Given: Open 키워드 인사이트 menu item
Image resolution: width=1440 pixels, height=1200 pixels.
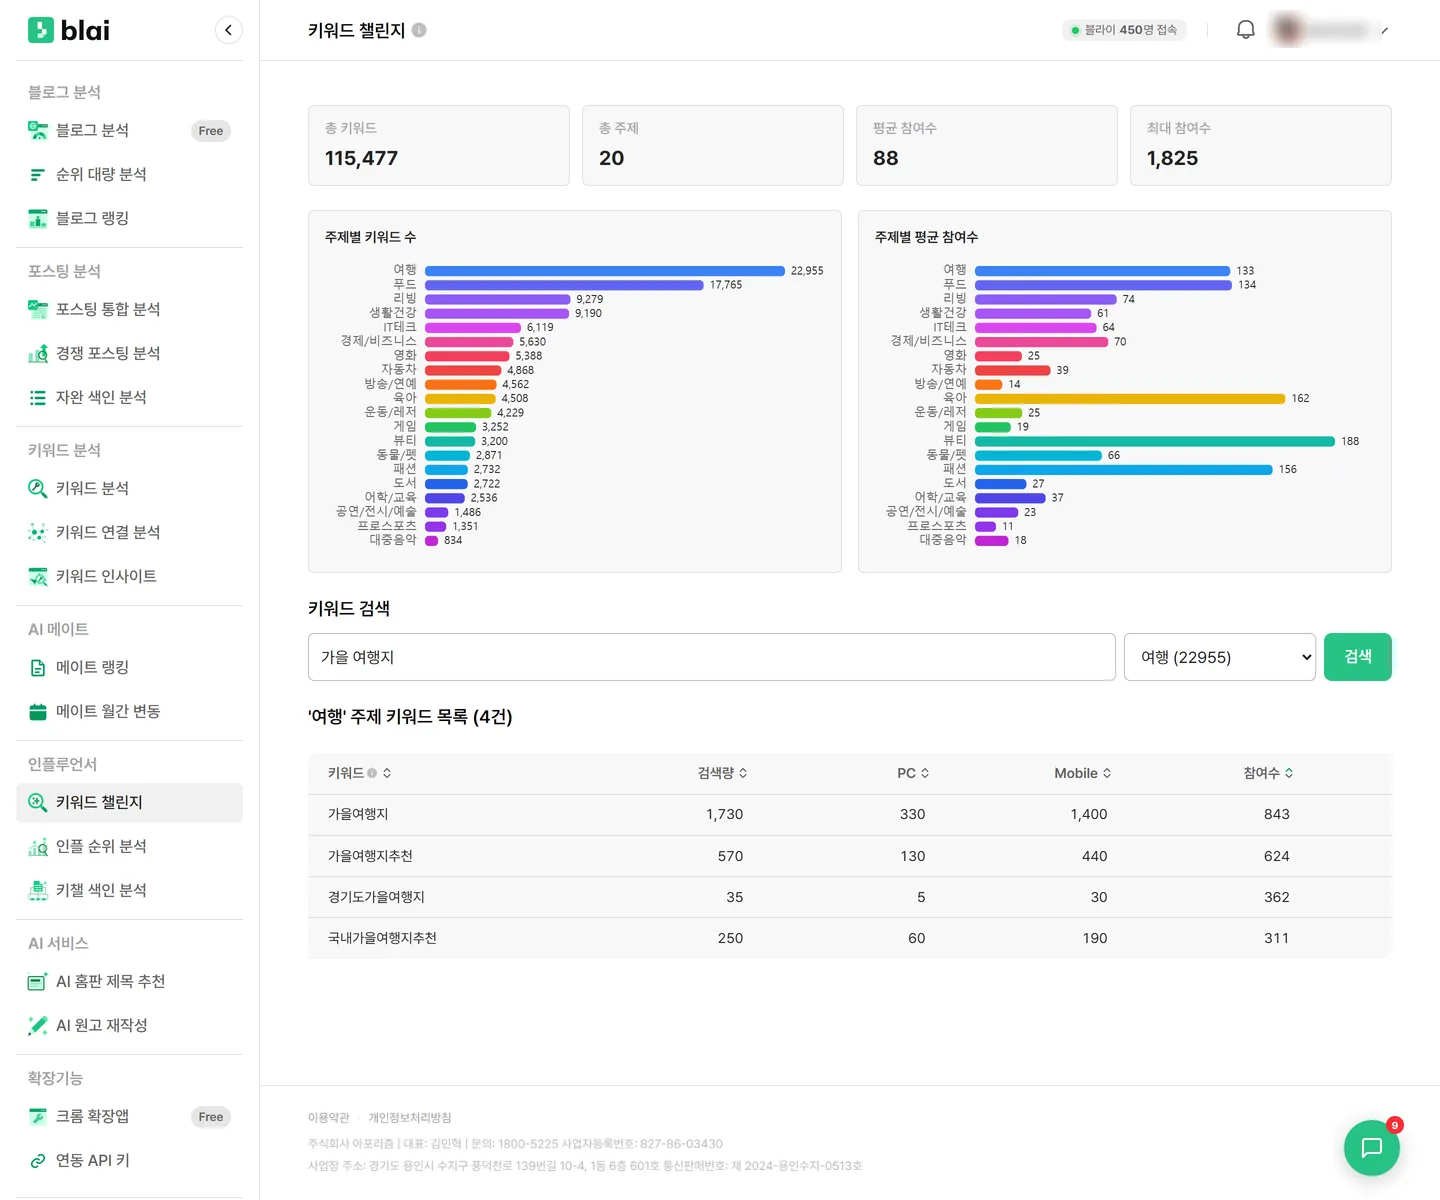Looking at the screenshot, I should point(130,576).
